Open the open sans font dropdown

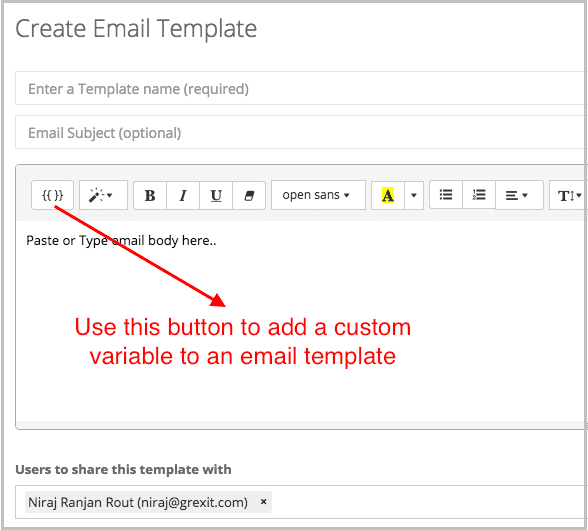pos(318,195)
